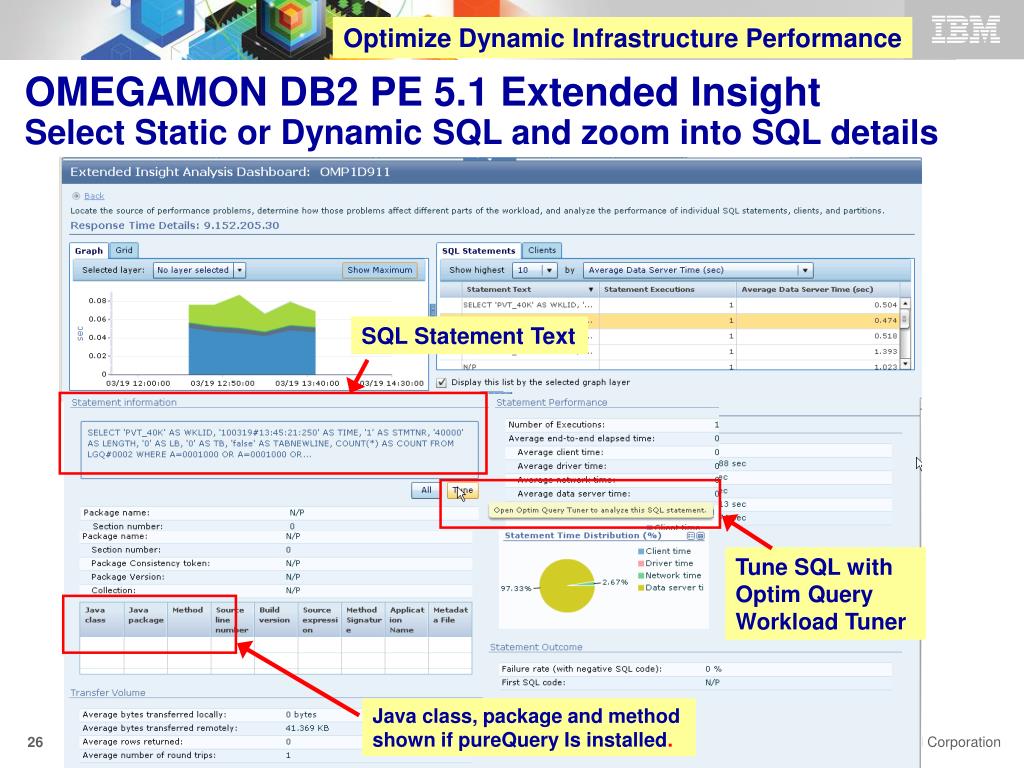This screenshot has height=768, width=1024.
Task: Click the statements list scroll up arrow
Action: (905, 304)
